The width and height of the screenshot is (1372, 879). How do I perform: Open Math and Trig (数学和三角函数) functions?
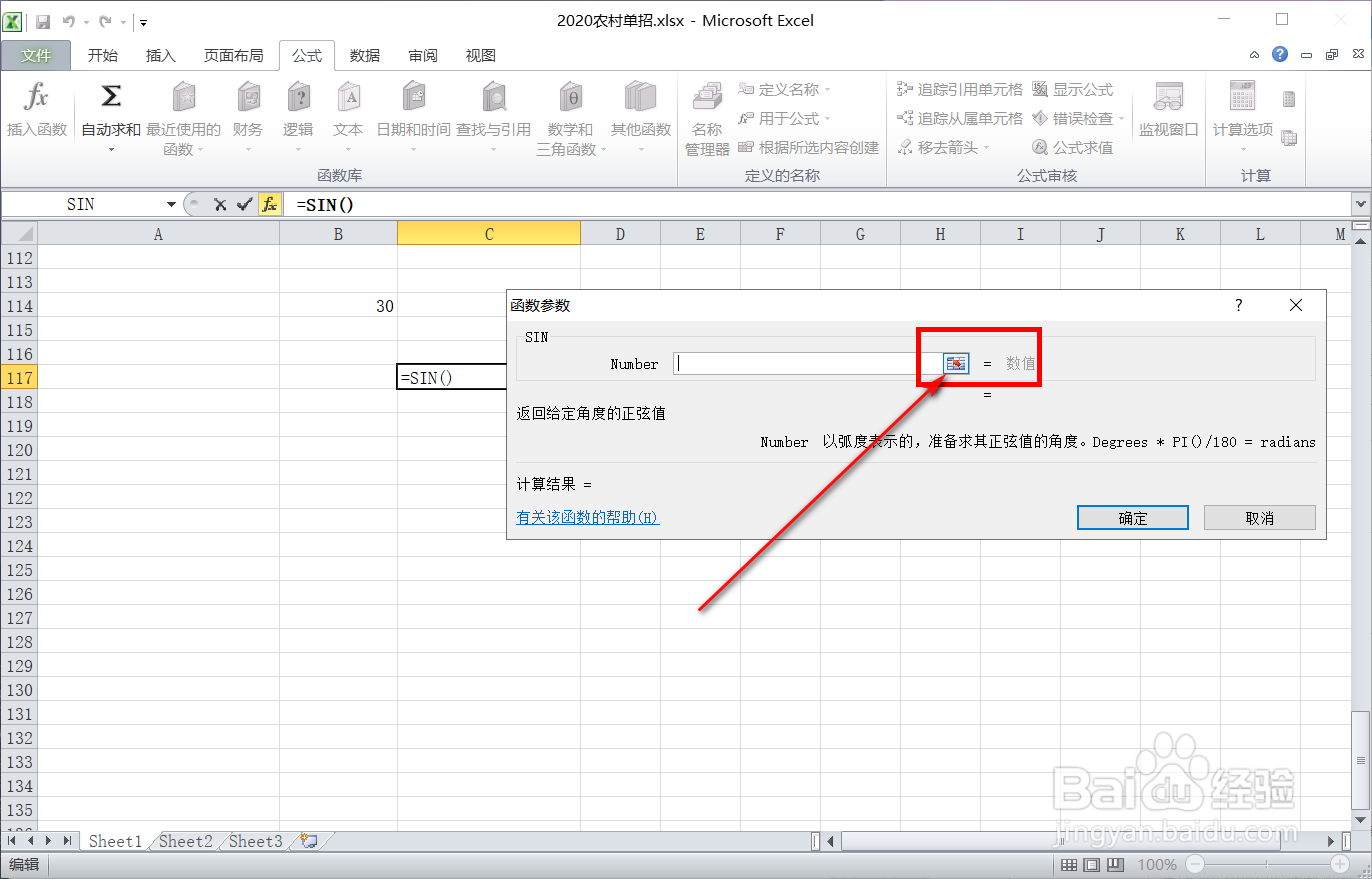570,118
